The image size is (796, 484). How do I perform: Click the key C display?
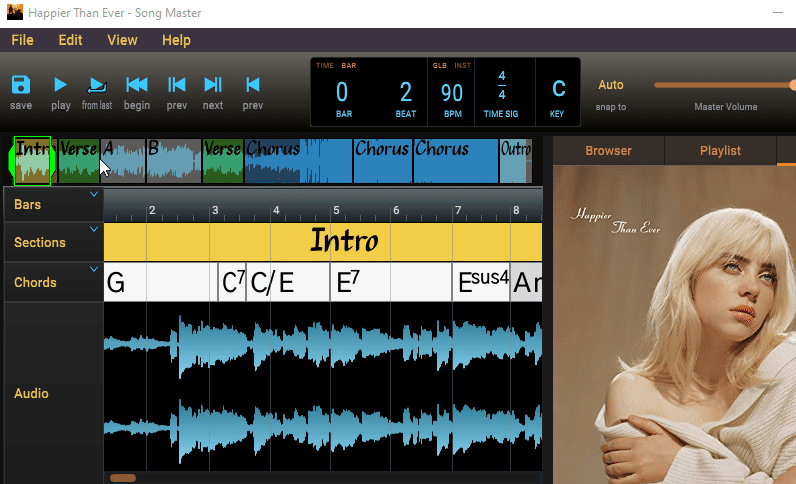(558, 89)
